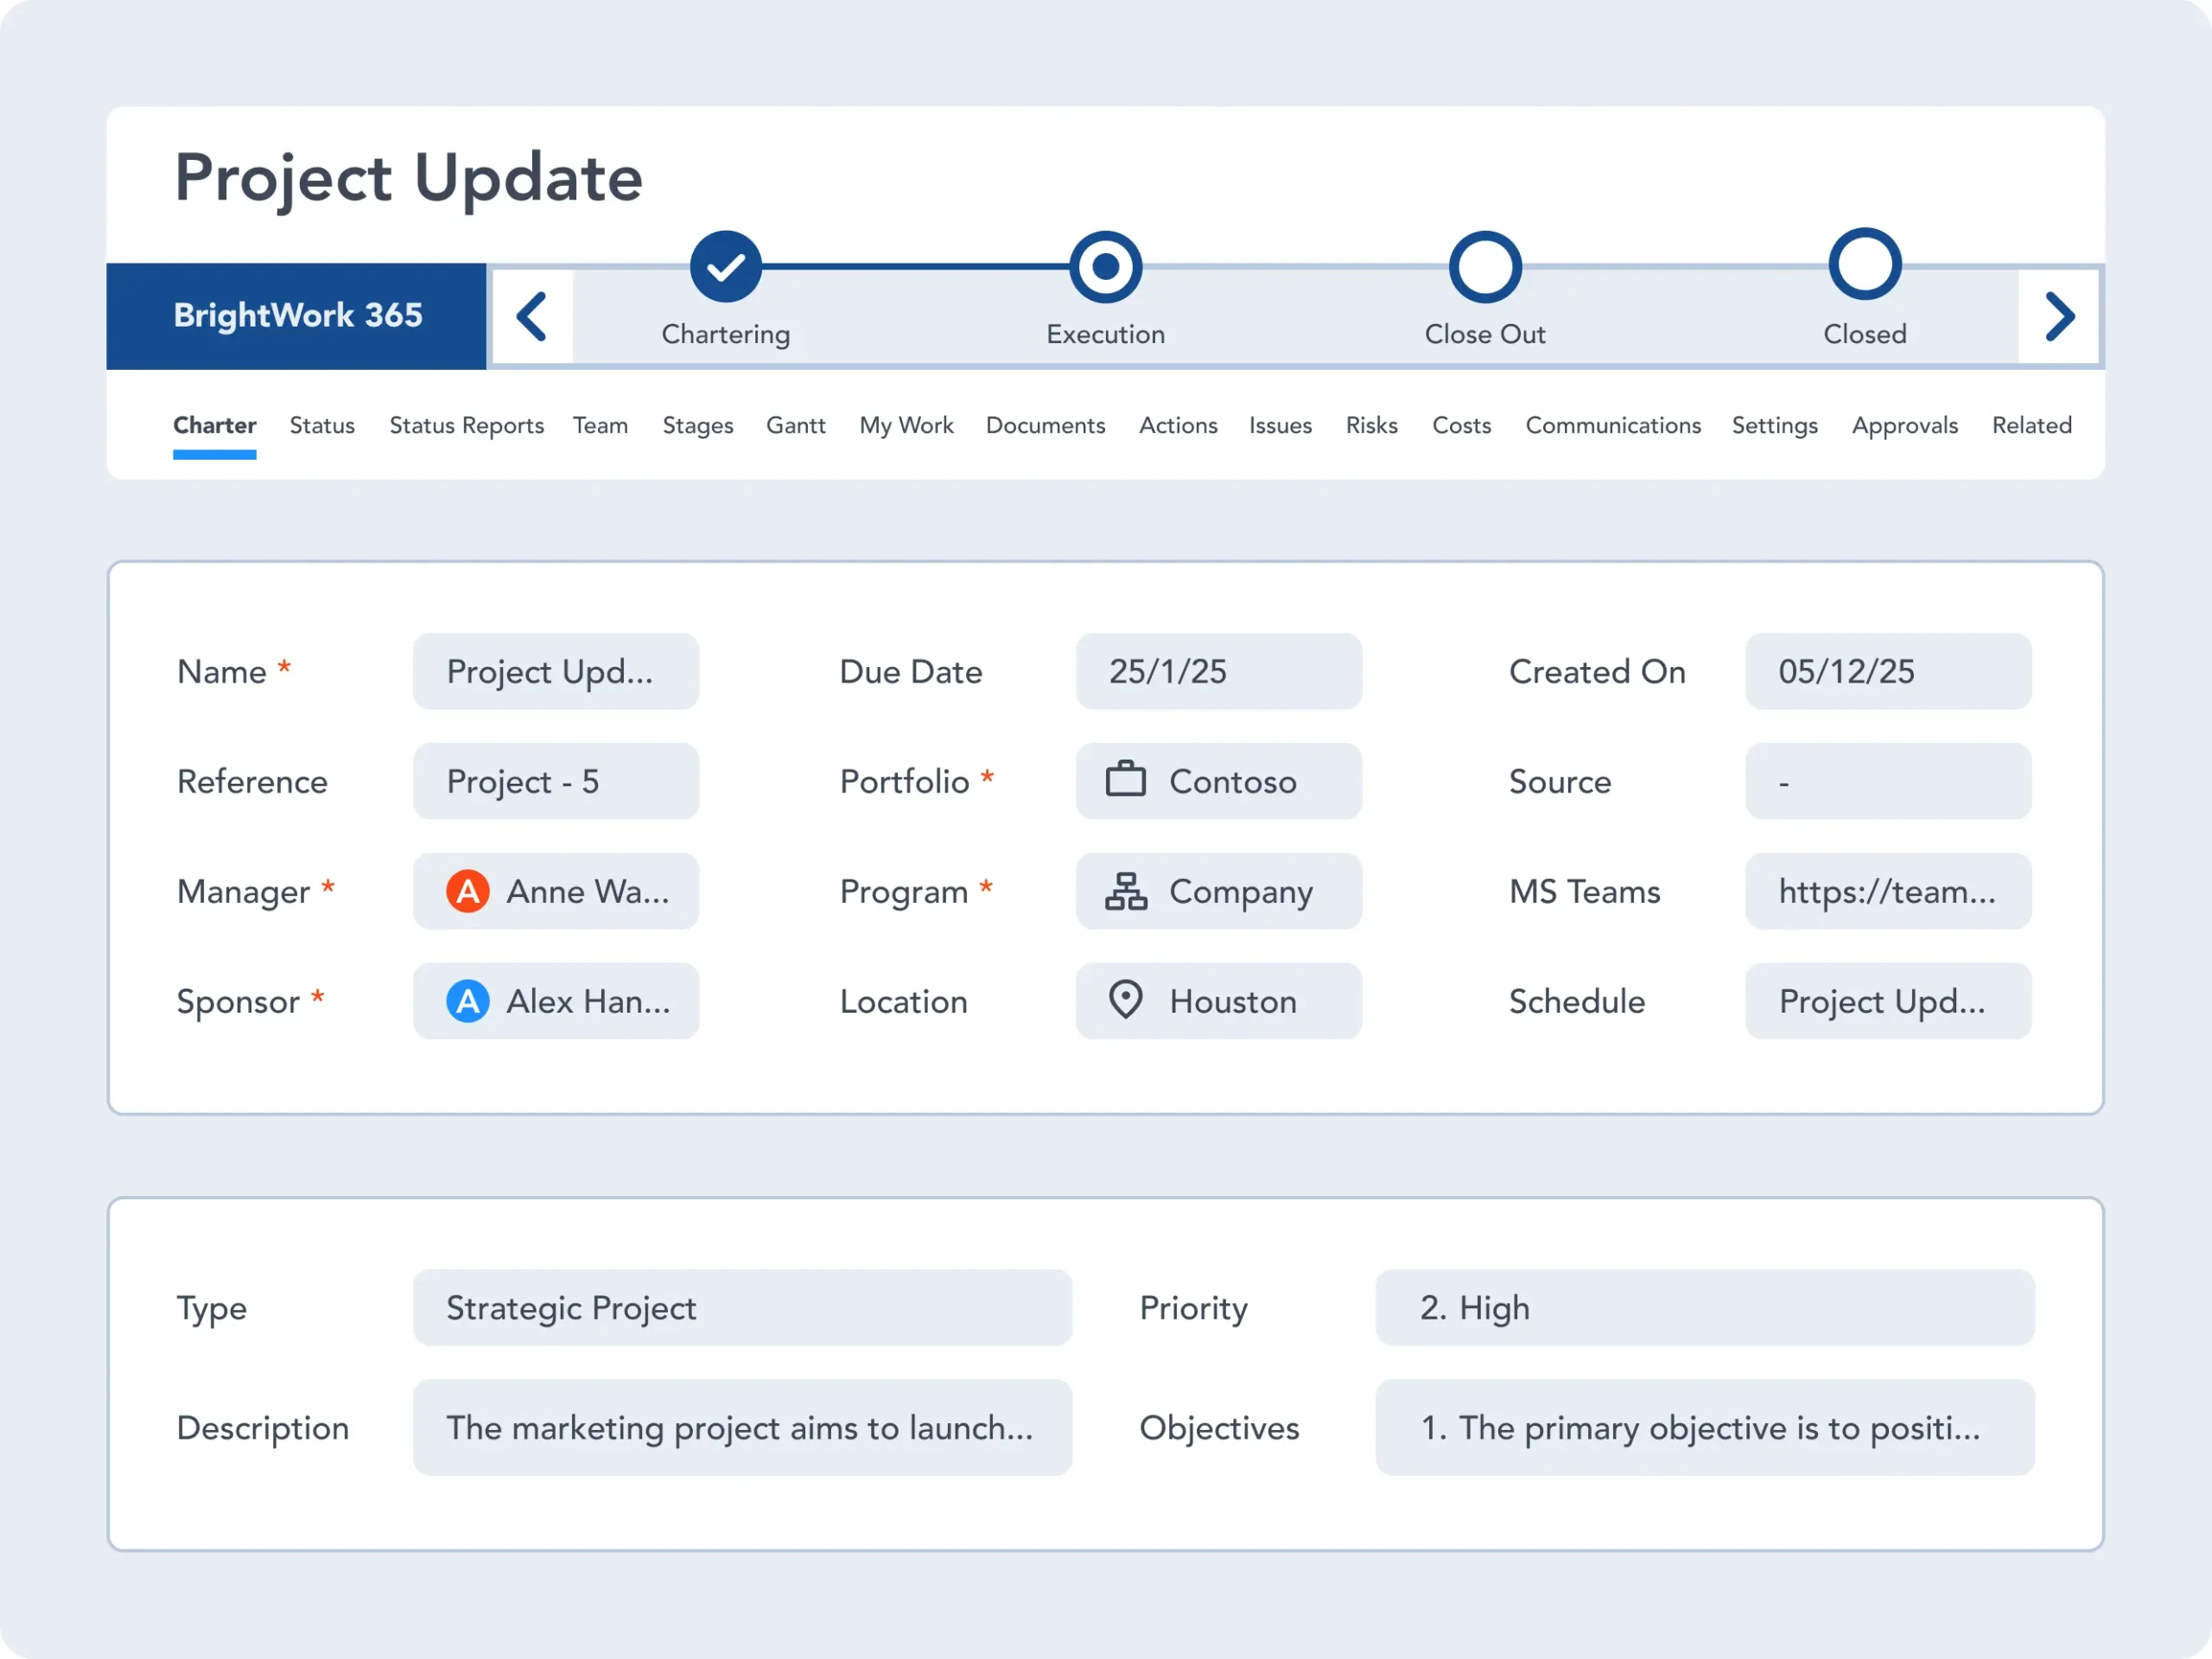Click the next stage right chevron arrow
The image size is (2212, 1659).
[2059, 317]
